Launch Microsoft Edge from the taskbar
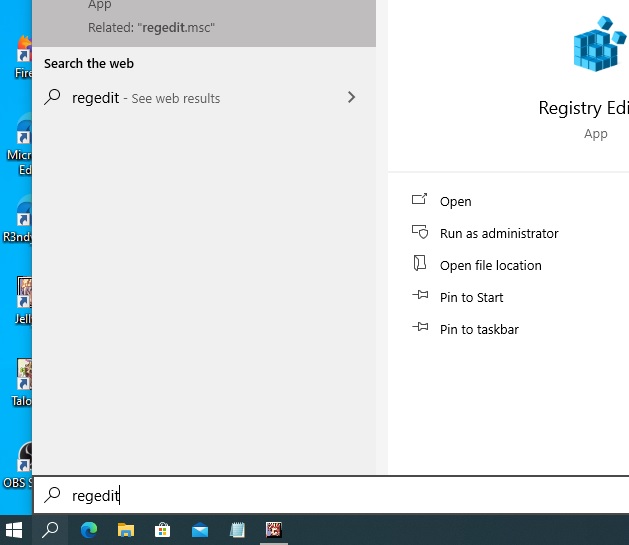The image size is (629, 545). click(x=89, y=530)
